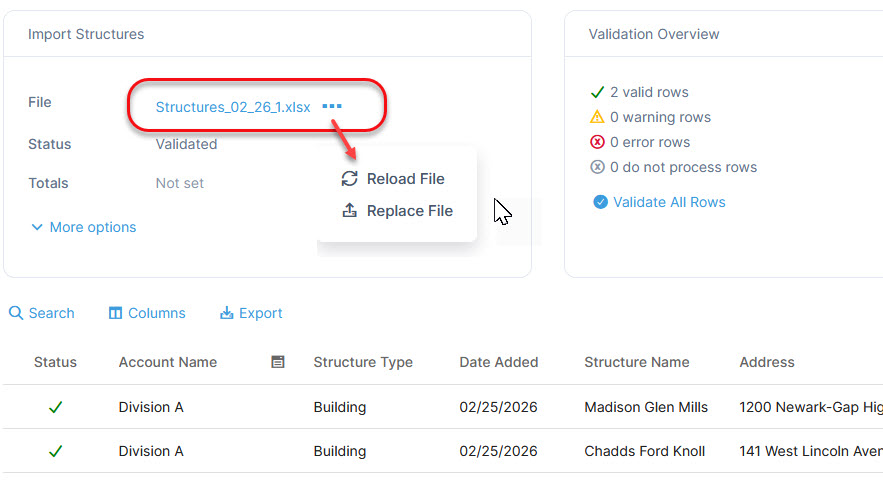Screen dimensions: 883x497
Task: Click the Status column header
Action: coord(55,362)
